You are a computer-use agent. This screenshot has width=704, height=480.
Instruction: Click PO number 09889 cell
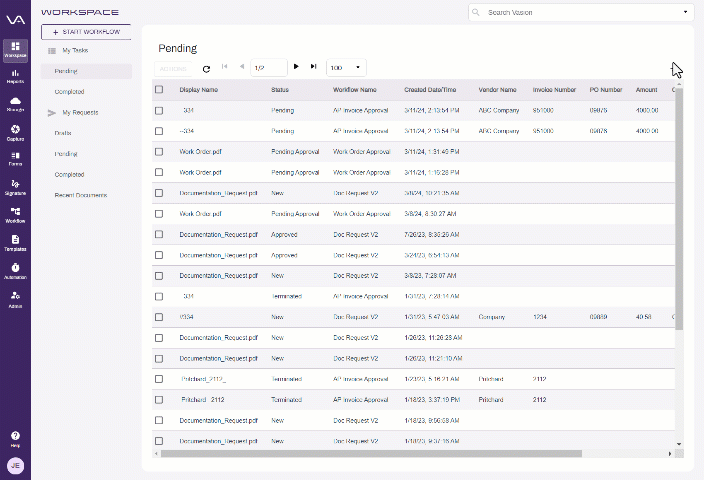click(x=598, y=317)
